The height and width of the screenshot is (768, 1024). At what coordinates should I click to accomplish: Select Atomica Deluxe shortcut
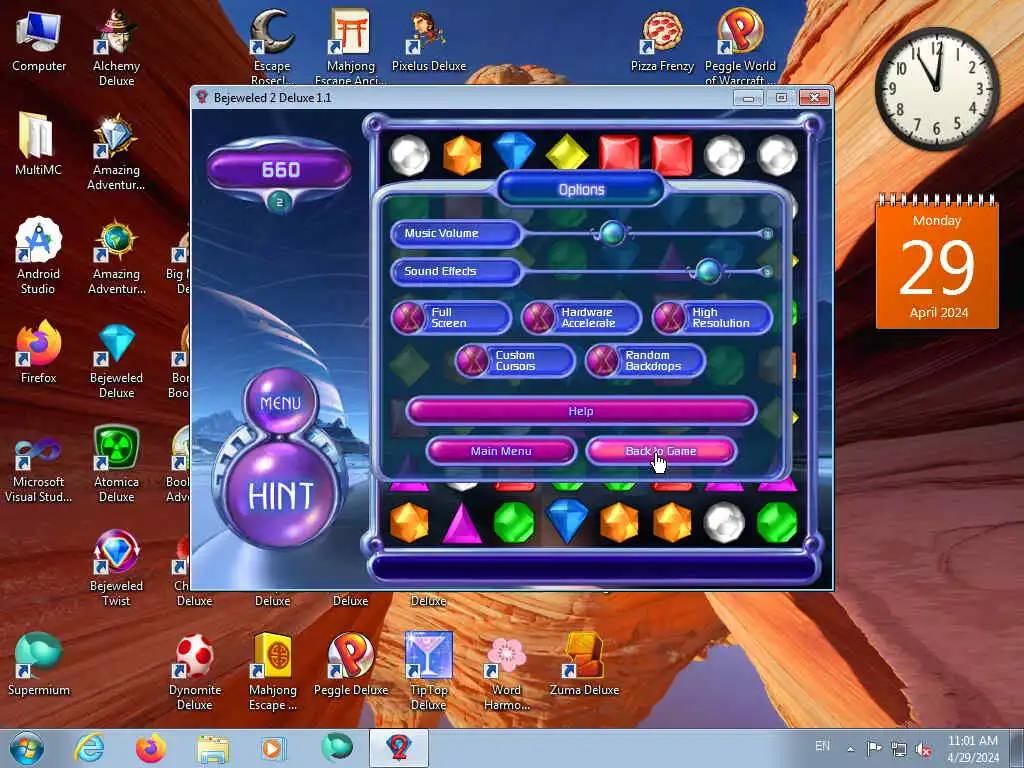(116, 463)
